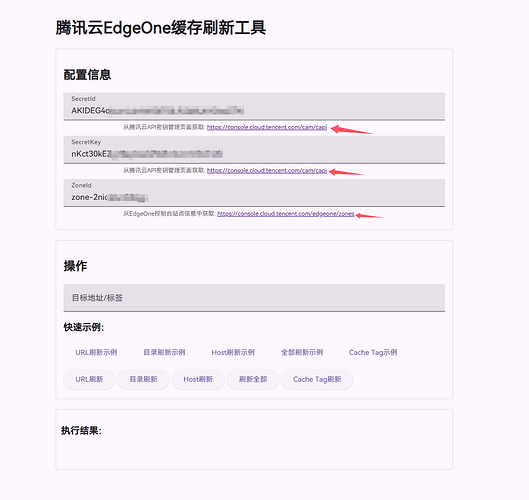The width and height of the screenshot is (529, 500).
Task: Click the 目标地址/标签 input box
Action: 254,298
